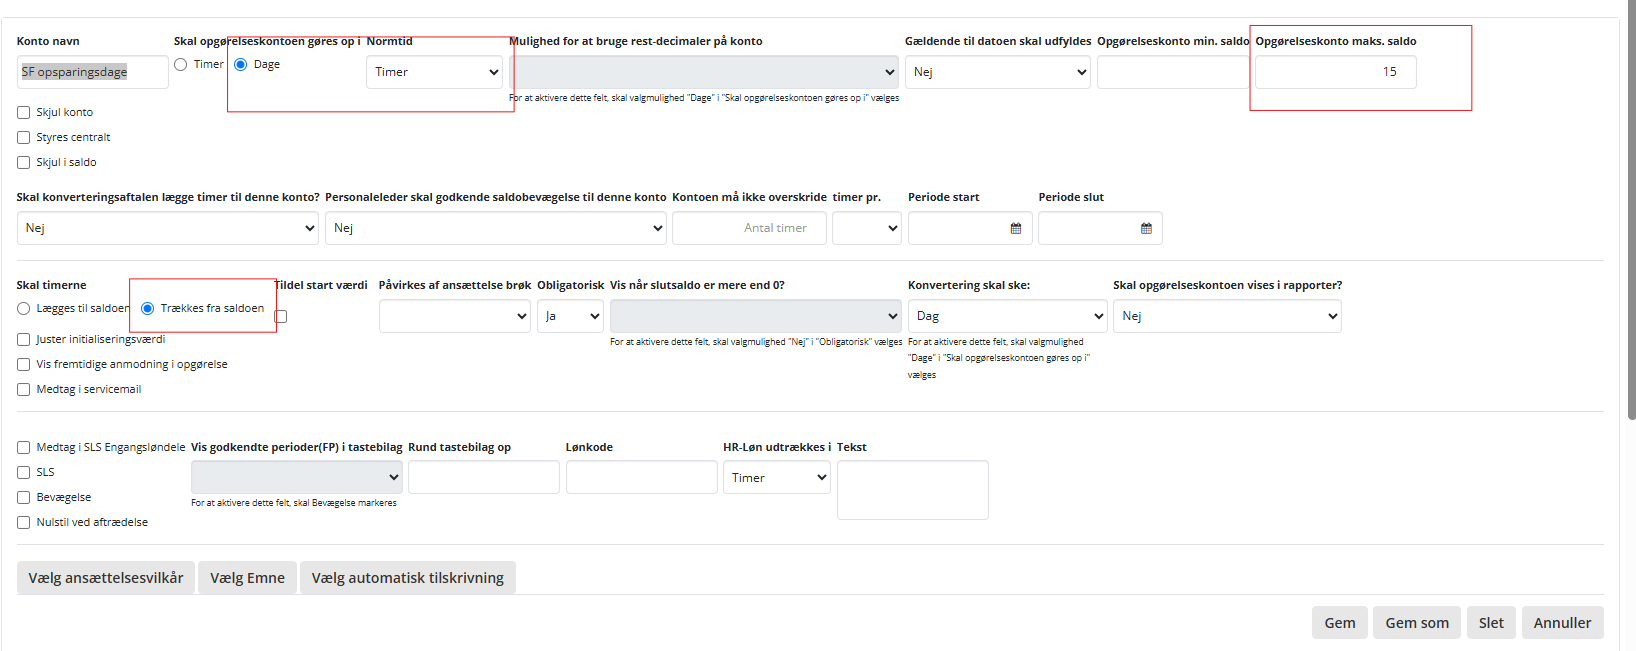1636x651 pixels.
Task: Tick the Styres centralt checkbox
Action: point(24,137)
